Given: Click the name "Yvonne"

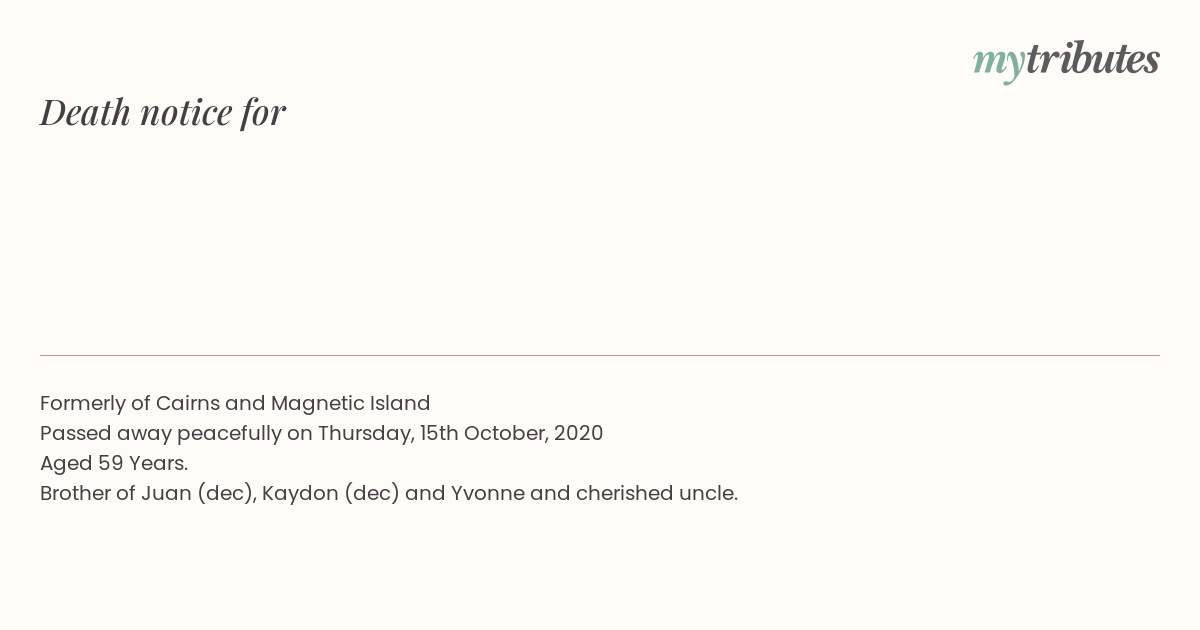Looking at the screenshot, I should click(488, 493).
